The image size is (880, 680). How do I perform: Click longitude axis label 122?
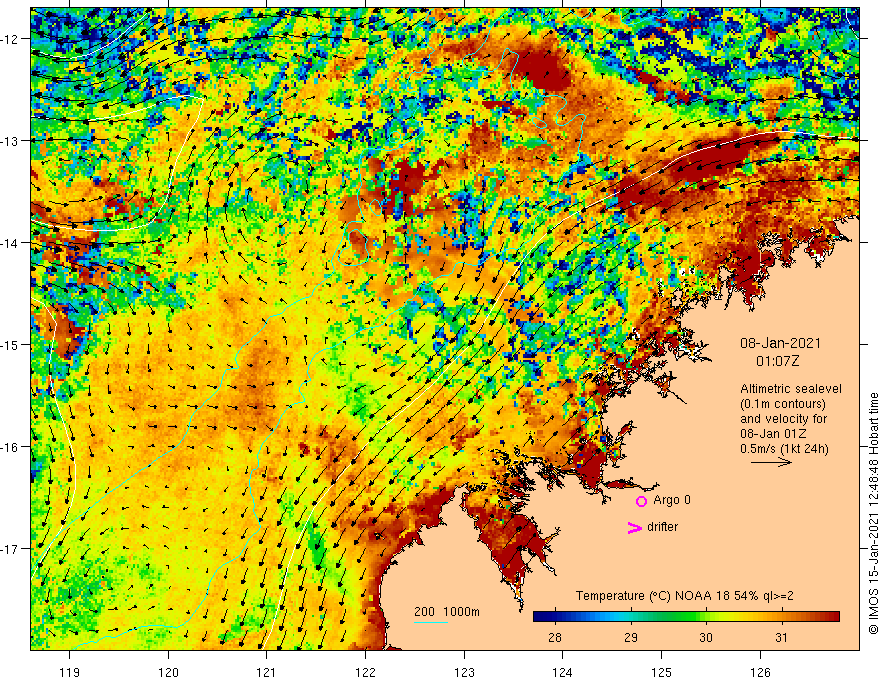coord(365,672)
